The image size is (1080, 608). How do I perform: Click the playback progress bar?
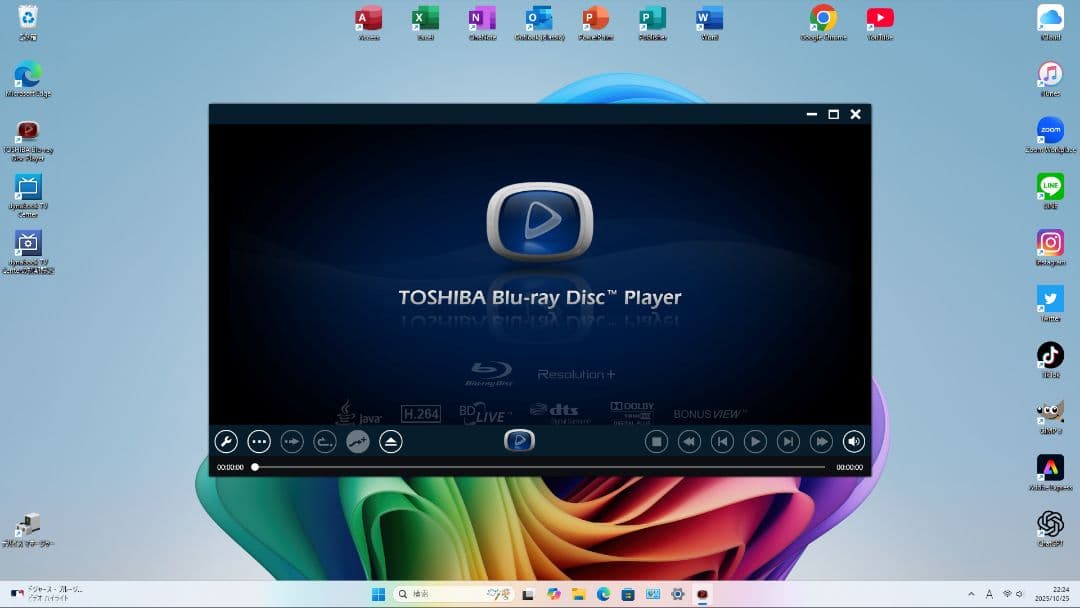540,466
